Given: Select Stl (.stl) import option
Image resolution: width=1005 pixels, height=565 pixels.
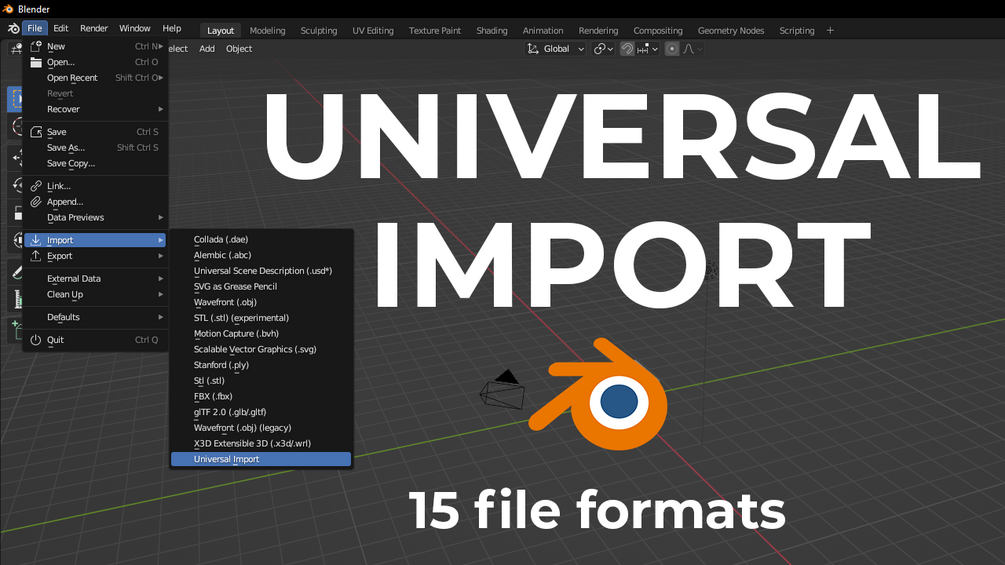Looking at the screenshot, I should [261, 381].
